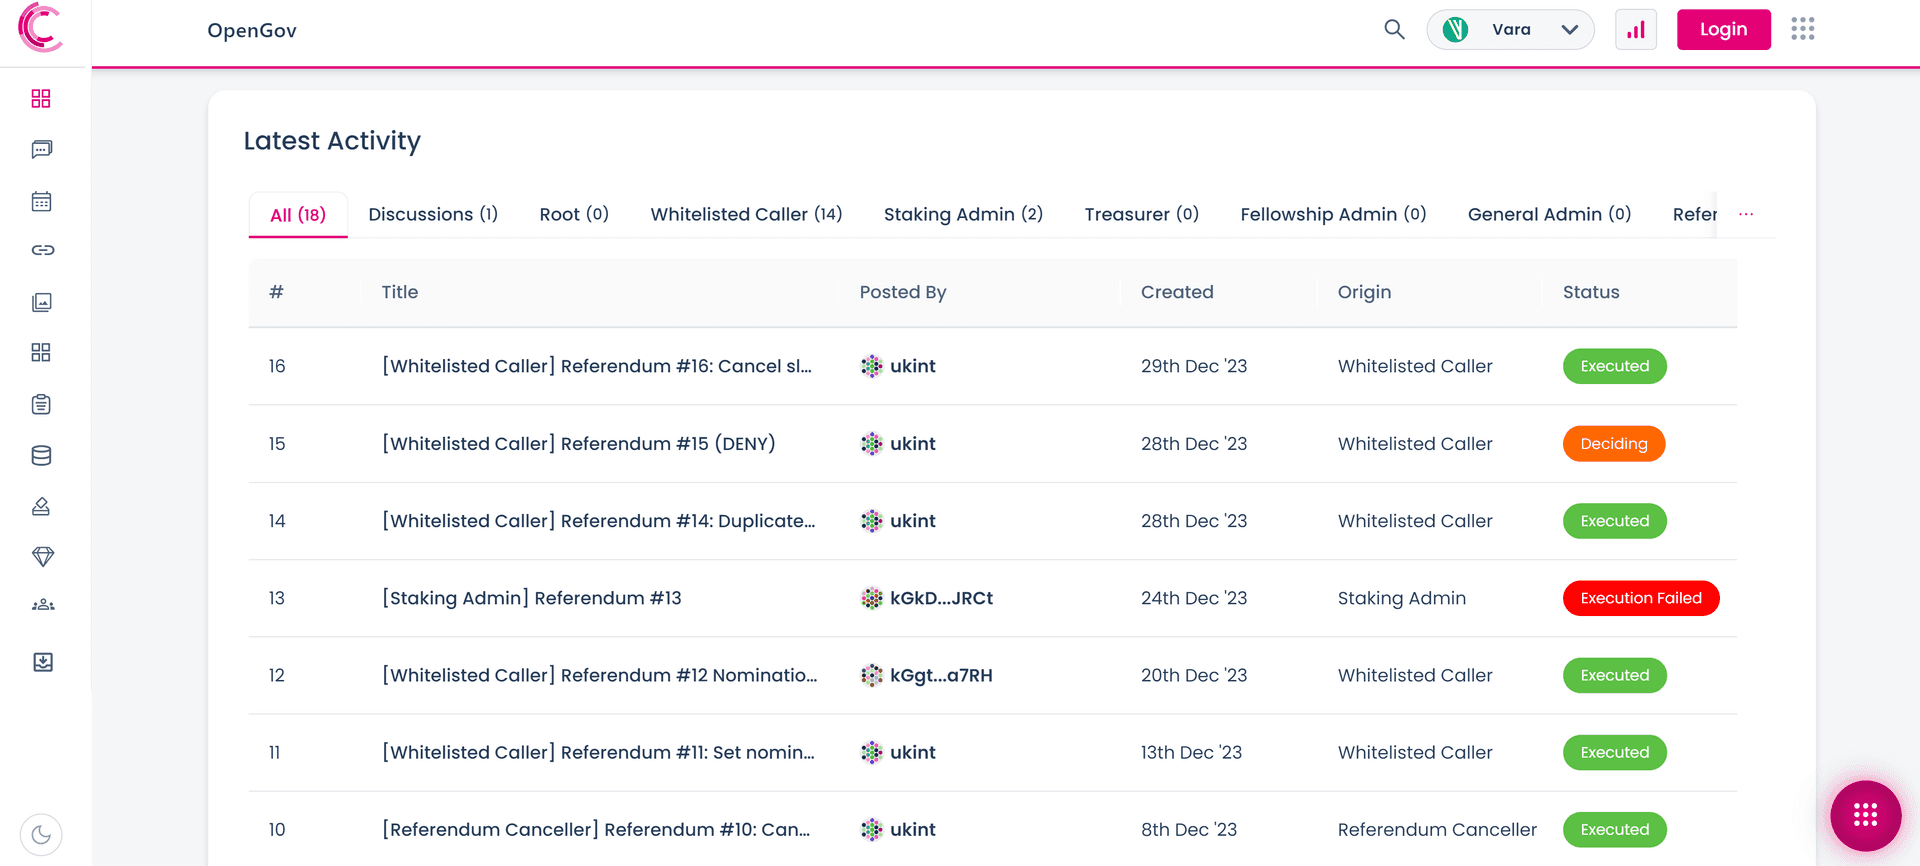Click the search magnifier icon
Viewport: 1920px width, 866px height.
pyautogui.click(x=1394, y=30)
